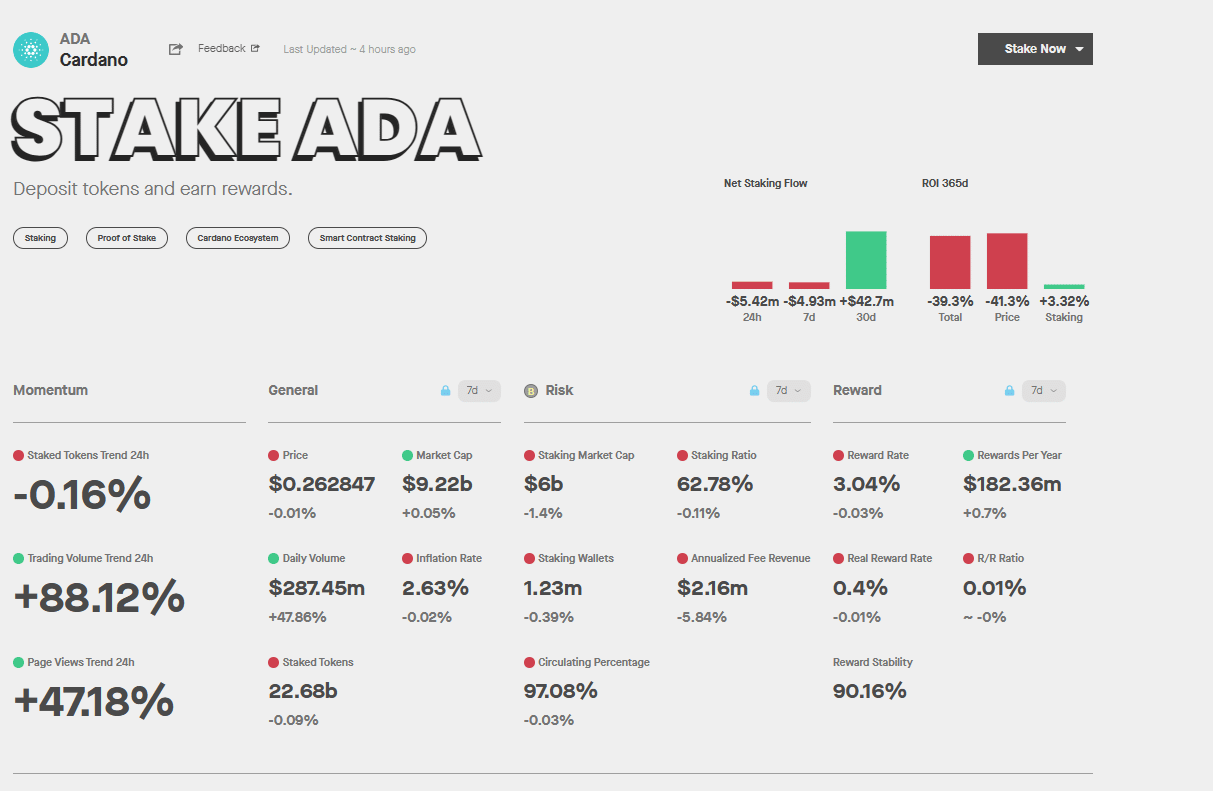
Task: Open the 7d dropdown in Reward section
Action: [x=1044, y=391]
